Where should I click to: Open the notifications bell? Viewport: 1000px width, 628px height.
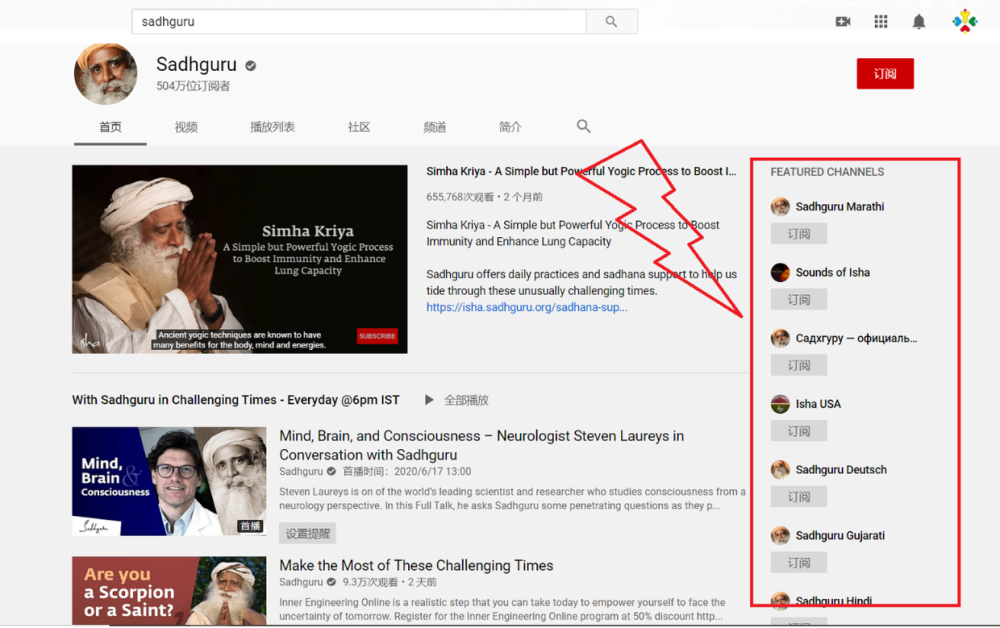pos(918,22)
